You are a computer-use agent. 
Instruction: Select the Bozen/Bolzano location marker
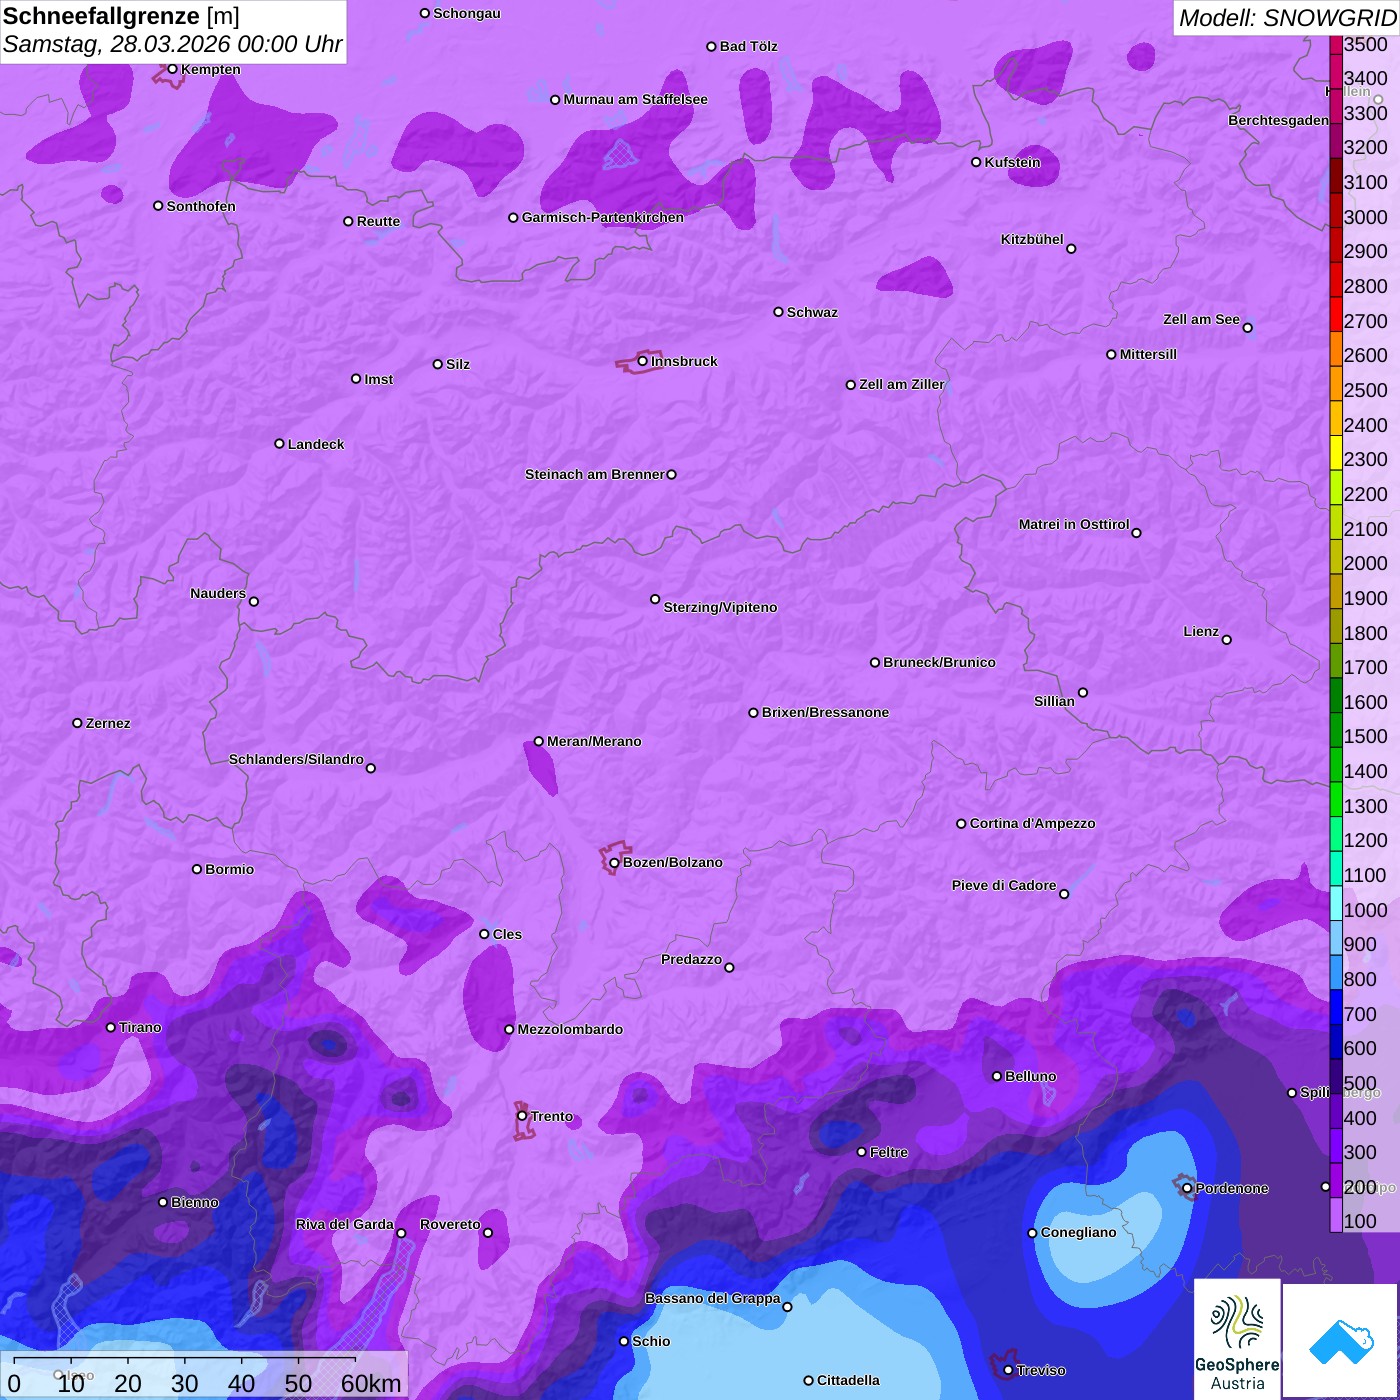[614, 863]
